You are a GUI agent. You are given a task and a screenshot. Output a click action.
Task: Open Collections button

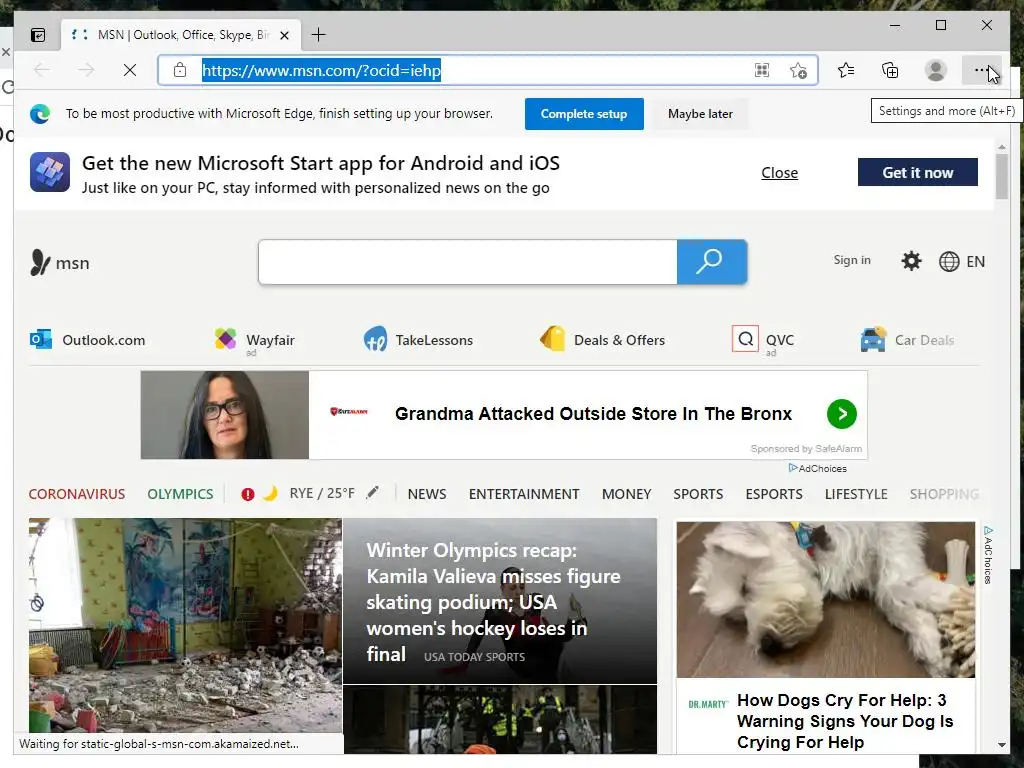[x=890, y=70]
